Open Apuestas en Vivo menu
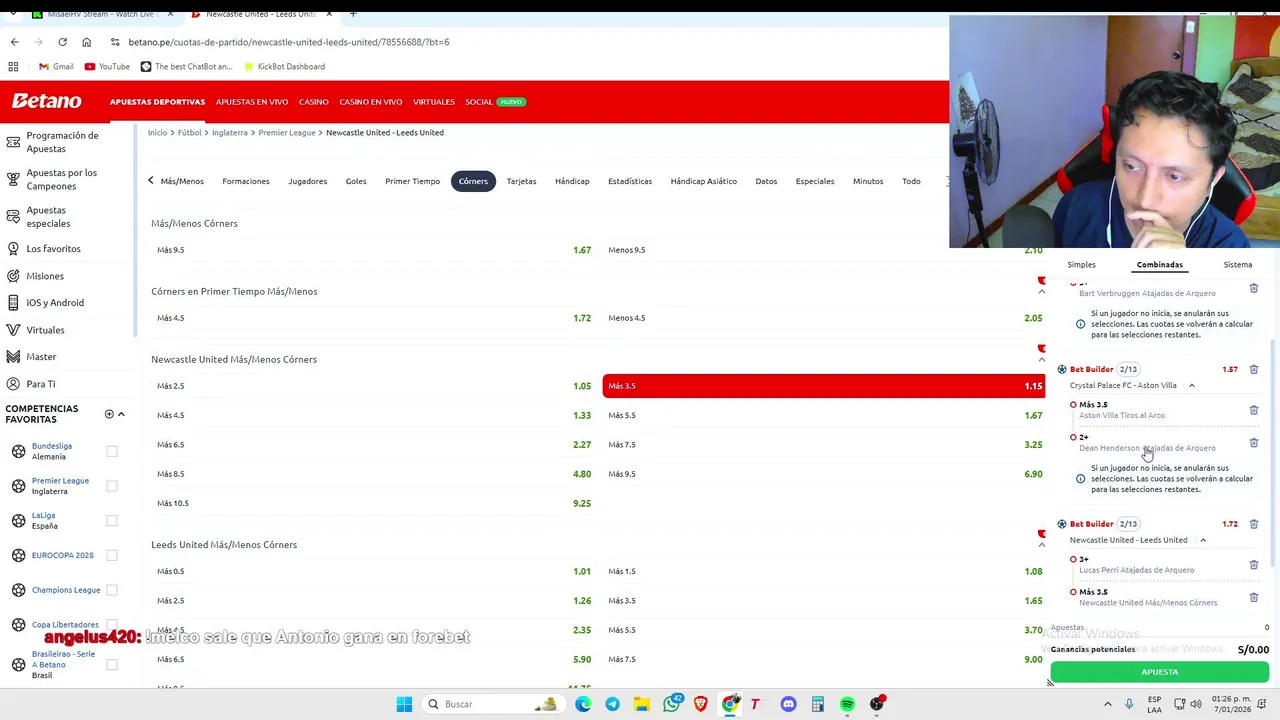 (252, 102)
